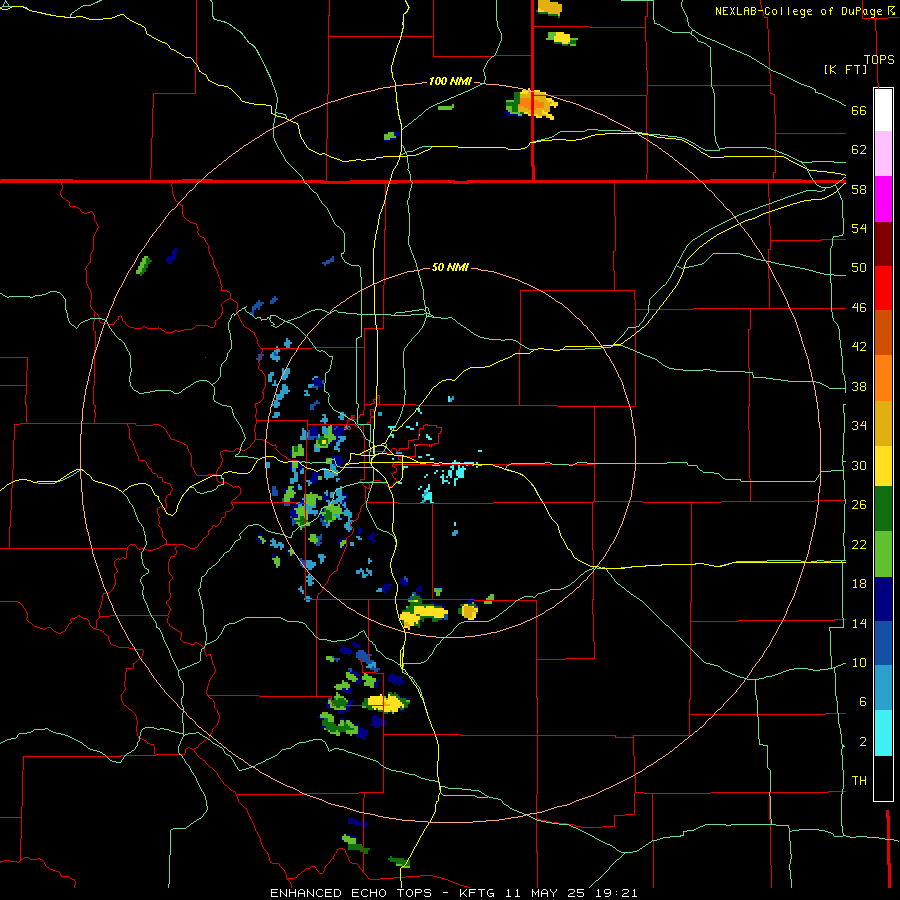Select the "54" scale label

[859, 228]
